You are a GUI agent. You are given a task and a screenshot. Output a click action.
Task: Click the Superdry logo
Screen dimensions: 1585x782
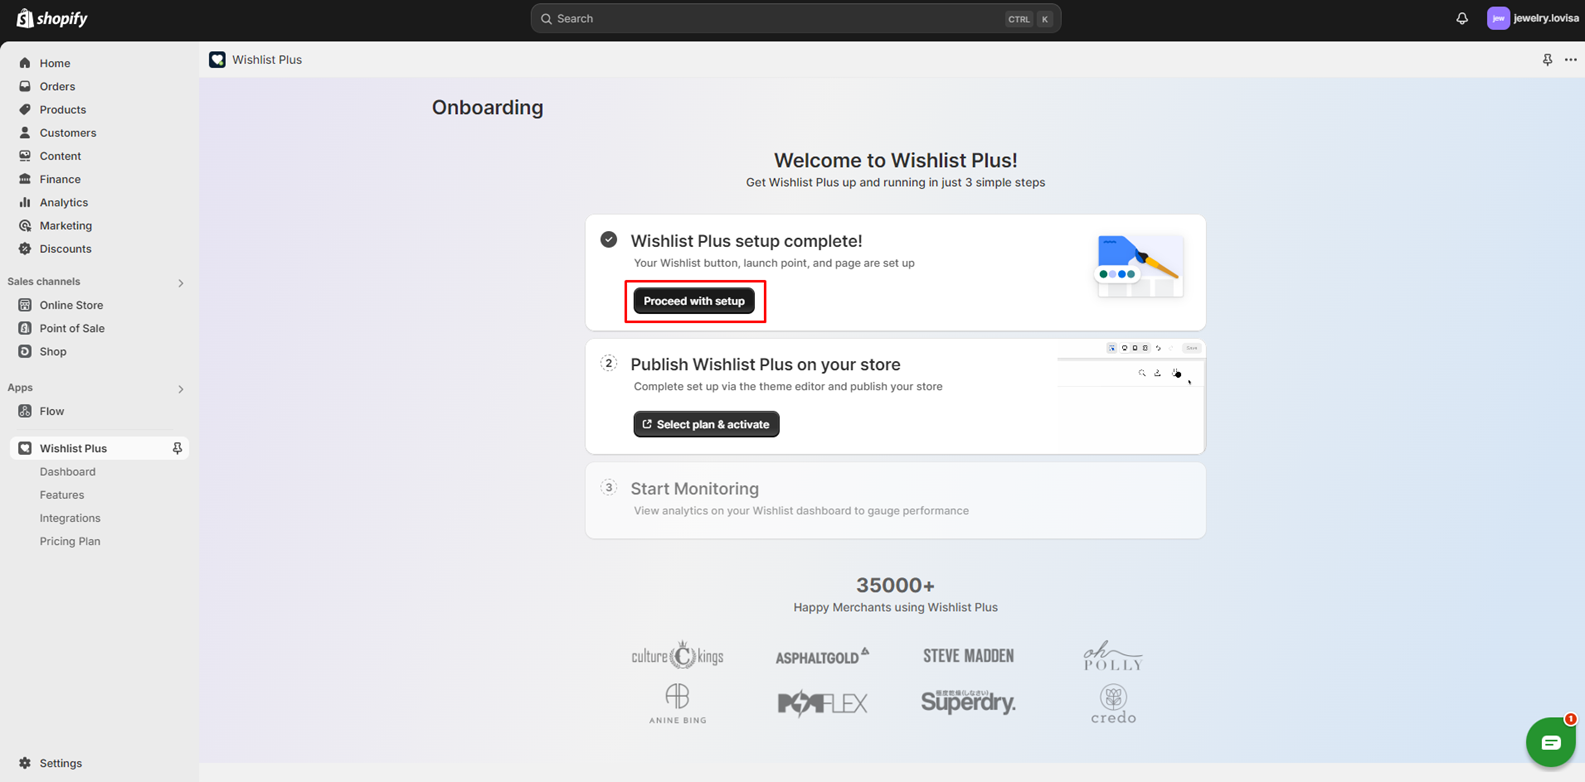coord(968,702)
